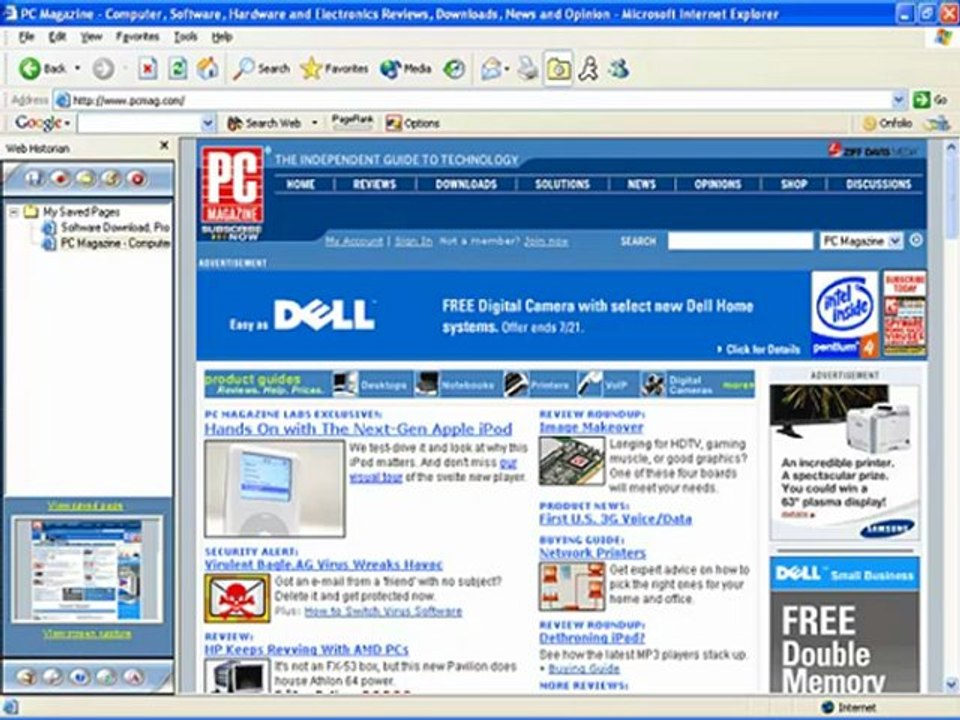Open the Tools menu

[186, 37]
